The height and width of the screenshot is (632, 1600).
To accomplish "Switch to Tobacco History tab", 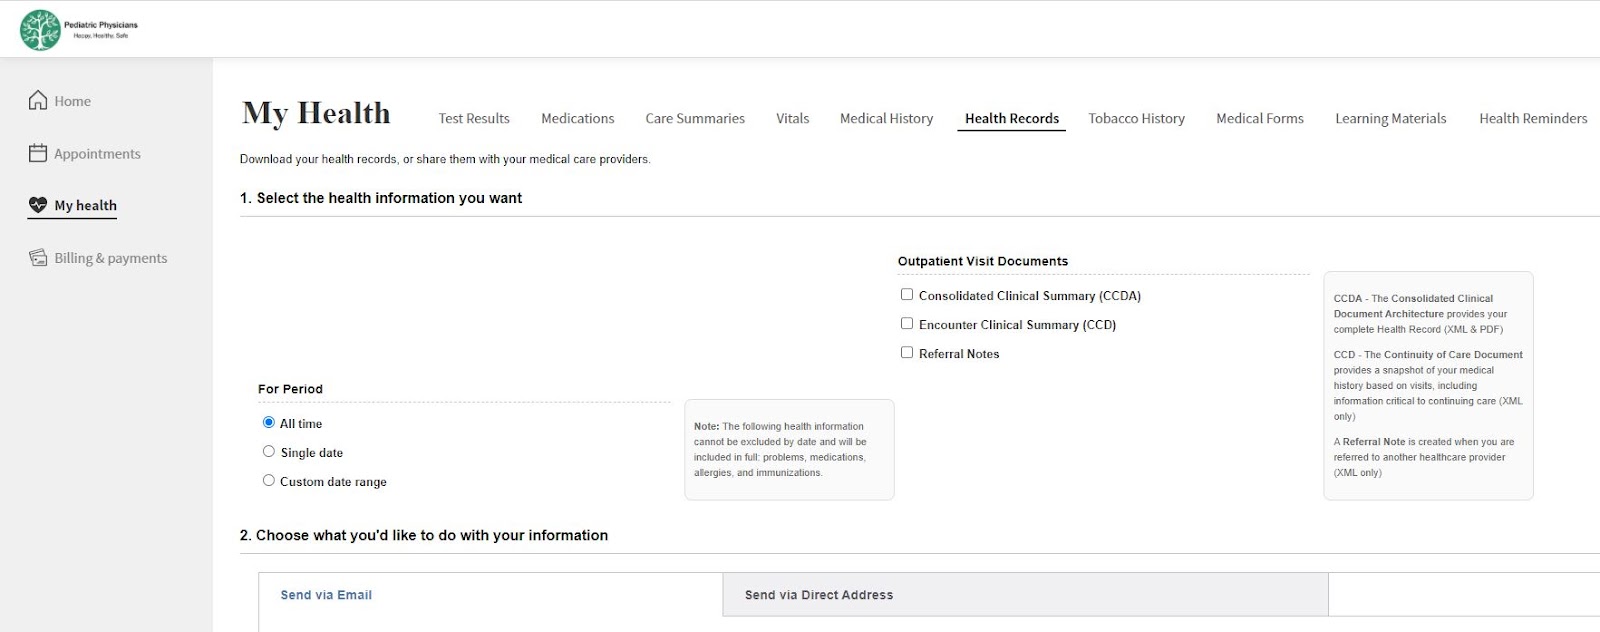I will (x=1136, y=118).
